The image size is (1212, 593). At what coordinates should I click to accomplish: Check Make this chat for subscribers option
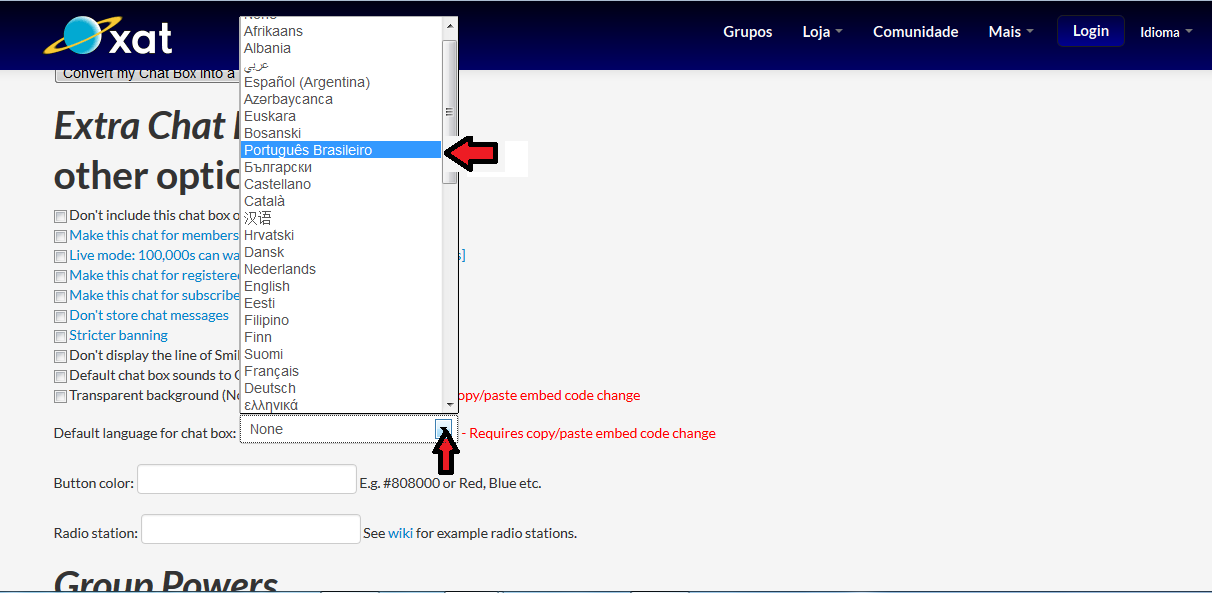point(61,296)
